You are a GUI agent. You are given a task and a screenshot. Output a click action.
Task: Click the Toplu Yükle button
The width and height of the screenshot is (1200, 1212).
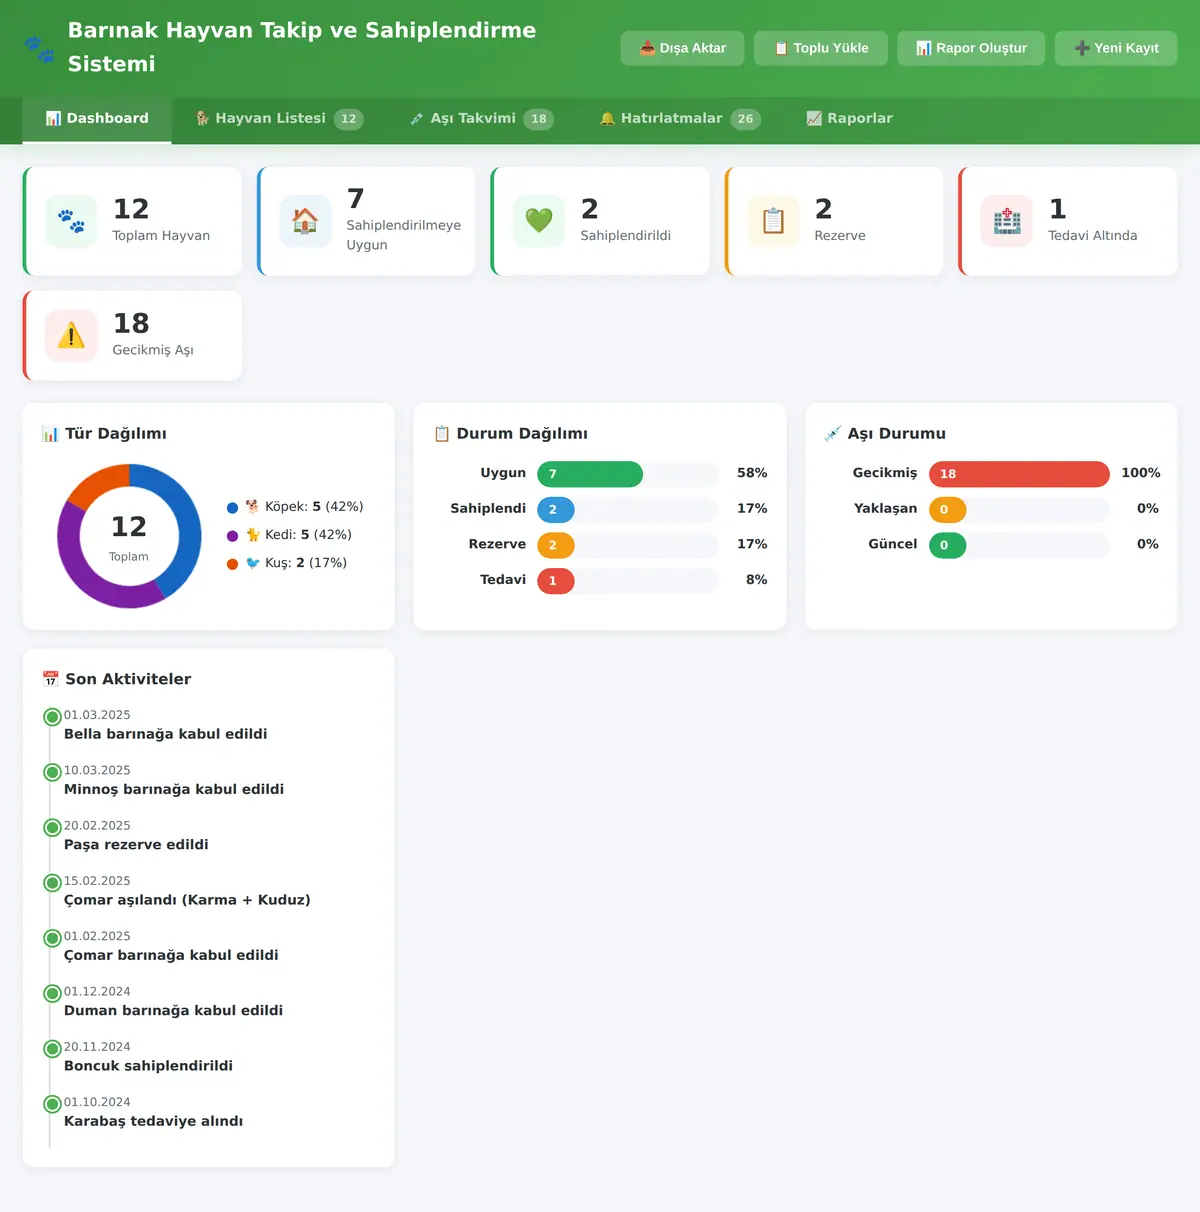coord(821,48)
